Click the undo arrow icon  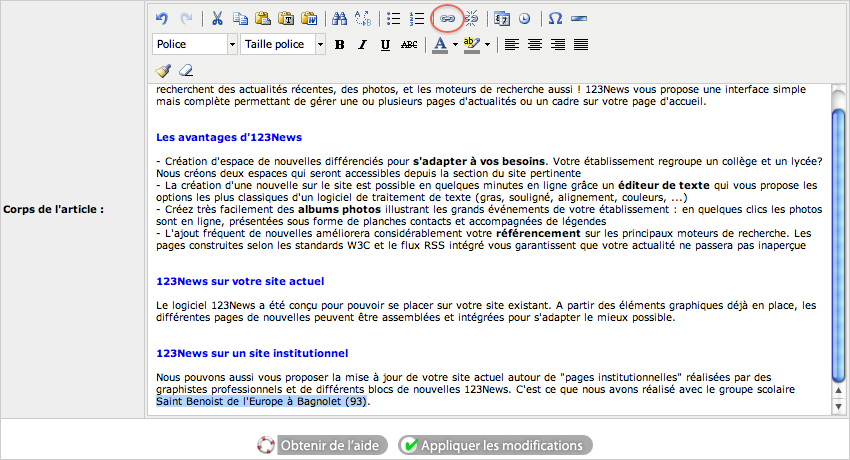(x=163, y=18)
